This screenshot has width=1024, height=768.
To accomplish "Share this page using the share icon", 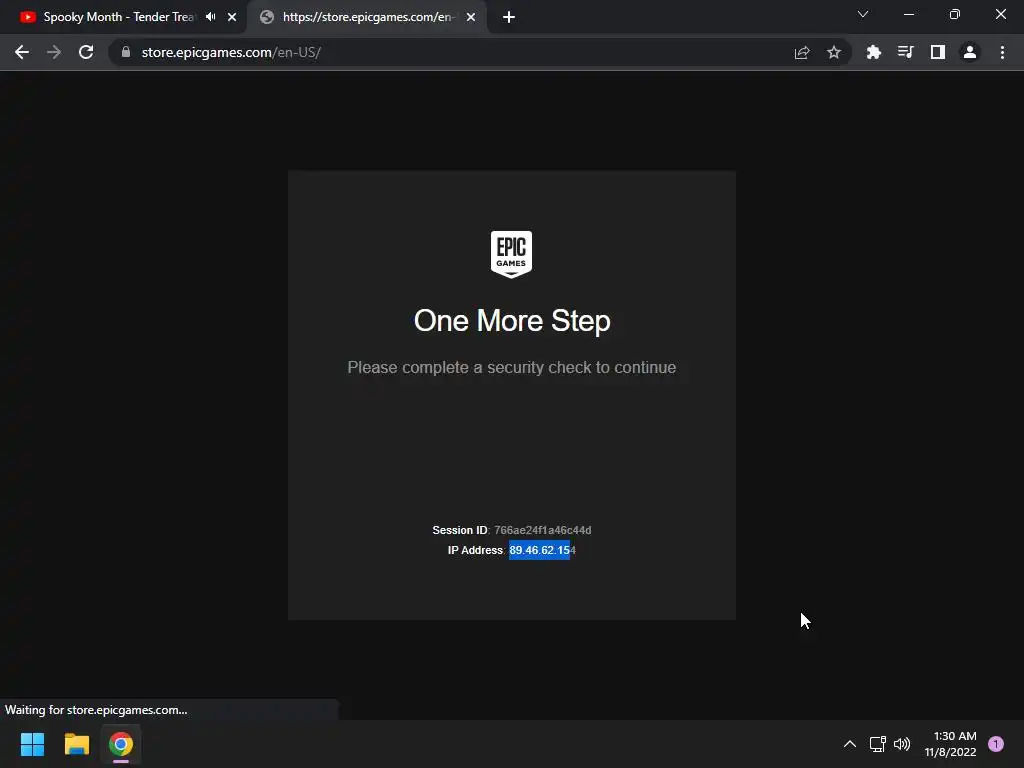I will click(x=802, y=52).
